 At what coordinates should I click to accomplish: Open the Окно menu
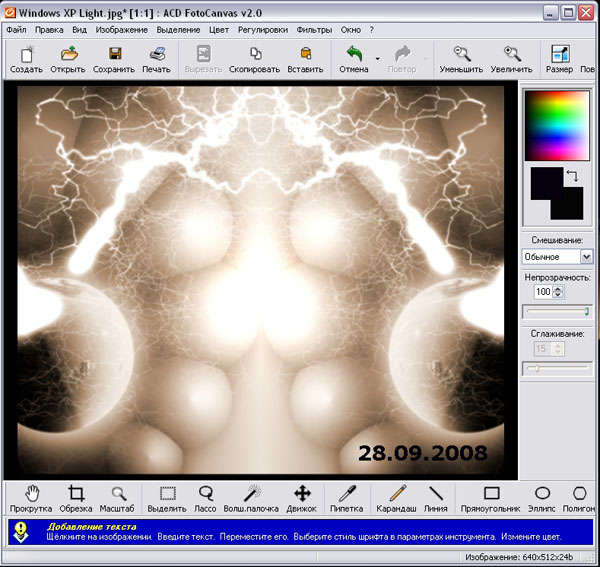coord(351,30)
